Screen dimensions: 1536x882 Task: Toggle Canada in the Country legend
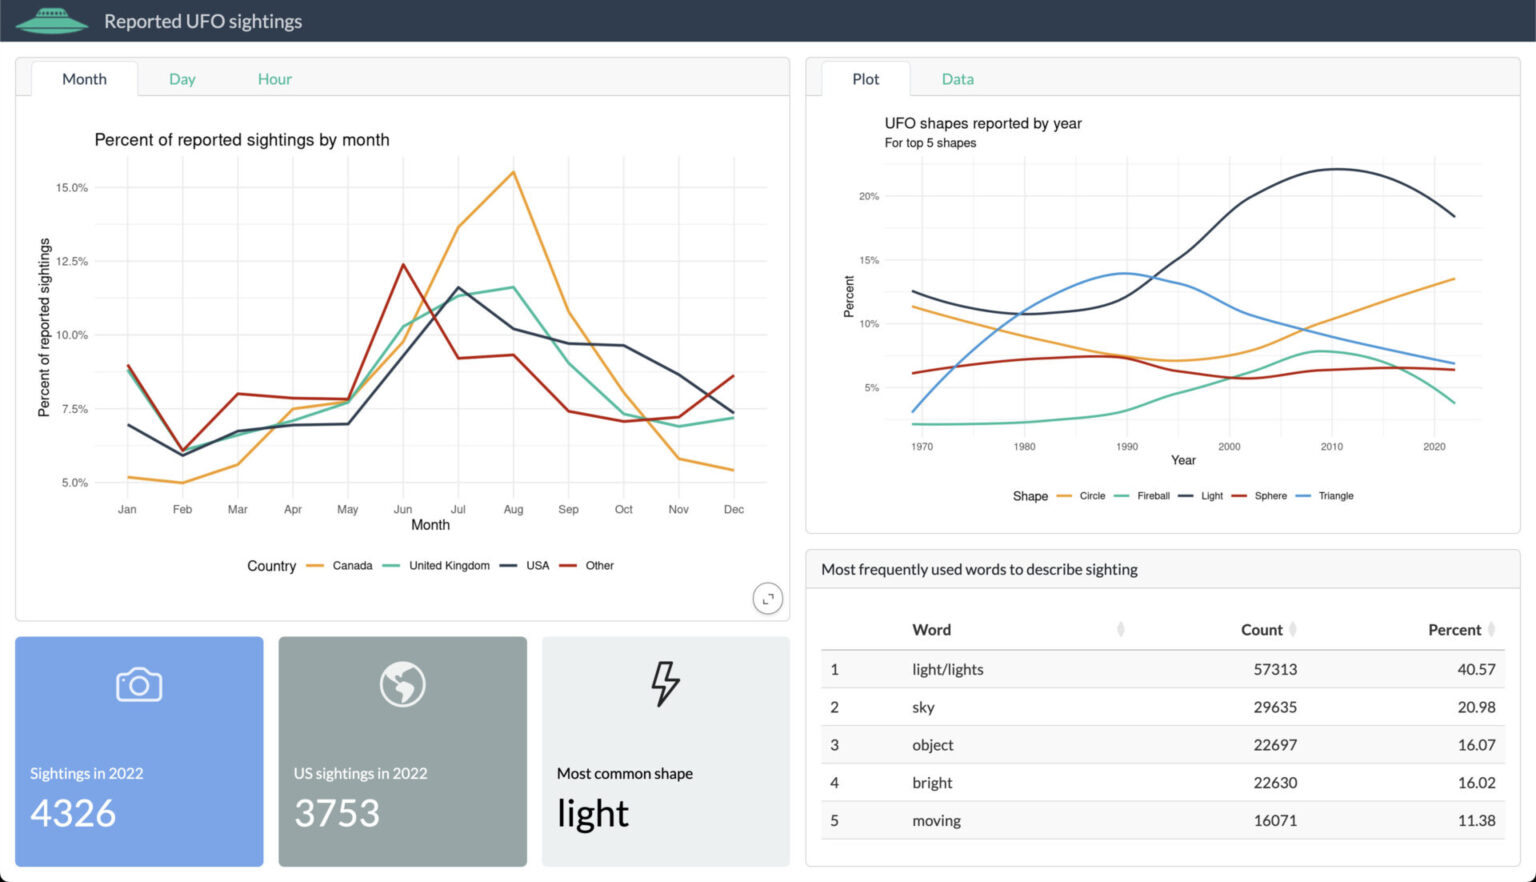351,565
